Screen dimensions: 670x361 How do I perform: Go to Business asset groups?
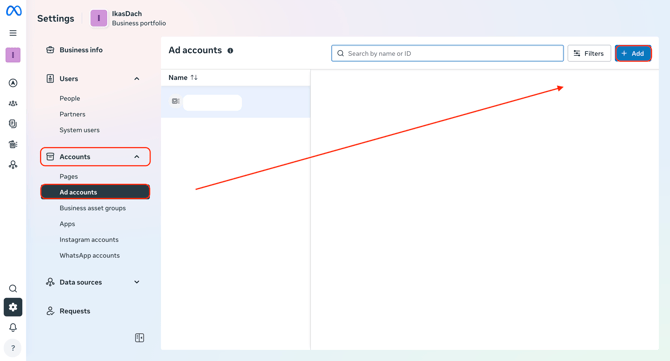pos(93,208)
